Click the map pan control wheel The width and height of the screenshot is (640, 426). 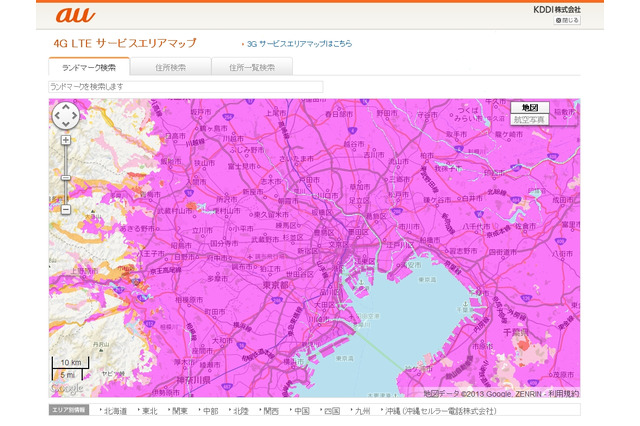click(65, 116)
